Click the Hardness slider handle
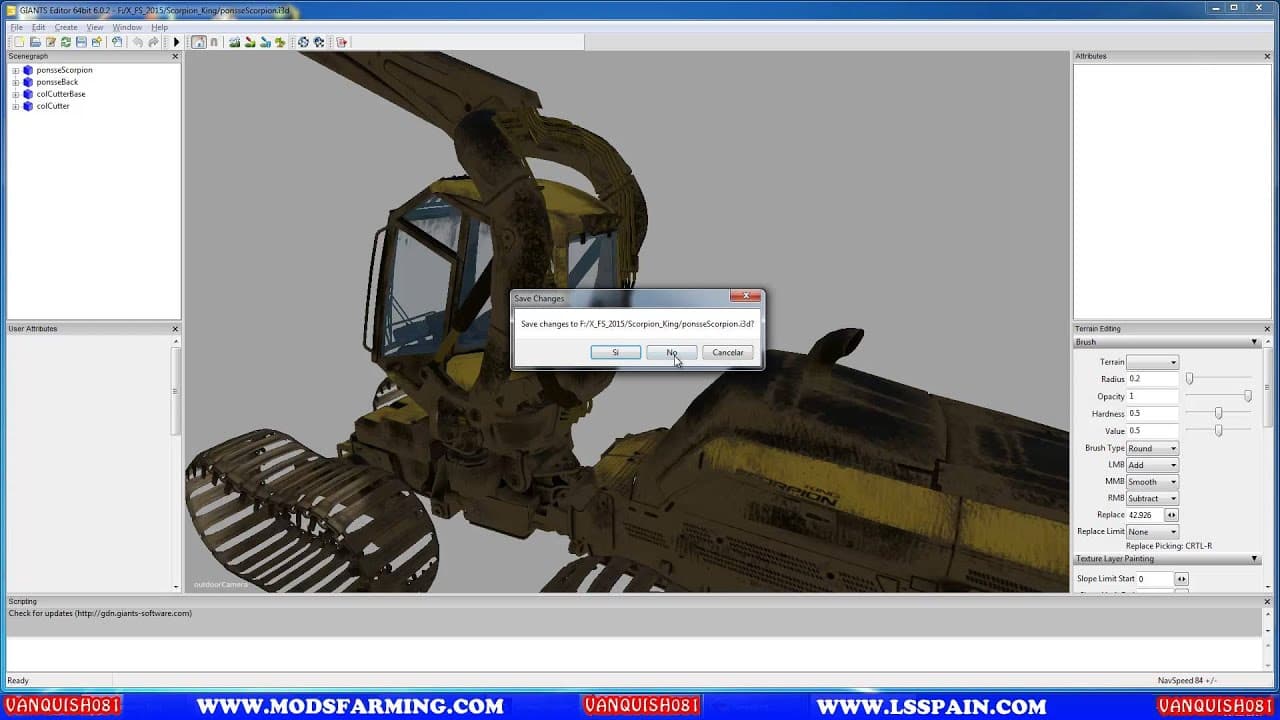Screen dimensions: 1280x720 click(1218, 413)
